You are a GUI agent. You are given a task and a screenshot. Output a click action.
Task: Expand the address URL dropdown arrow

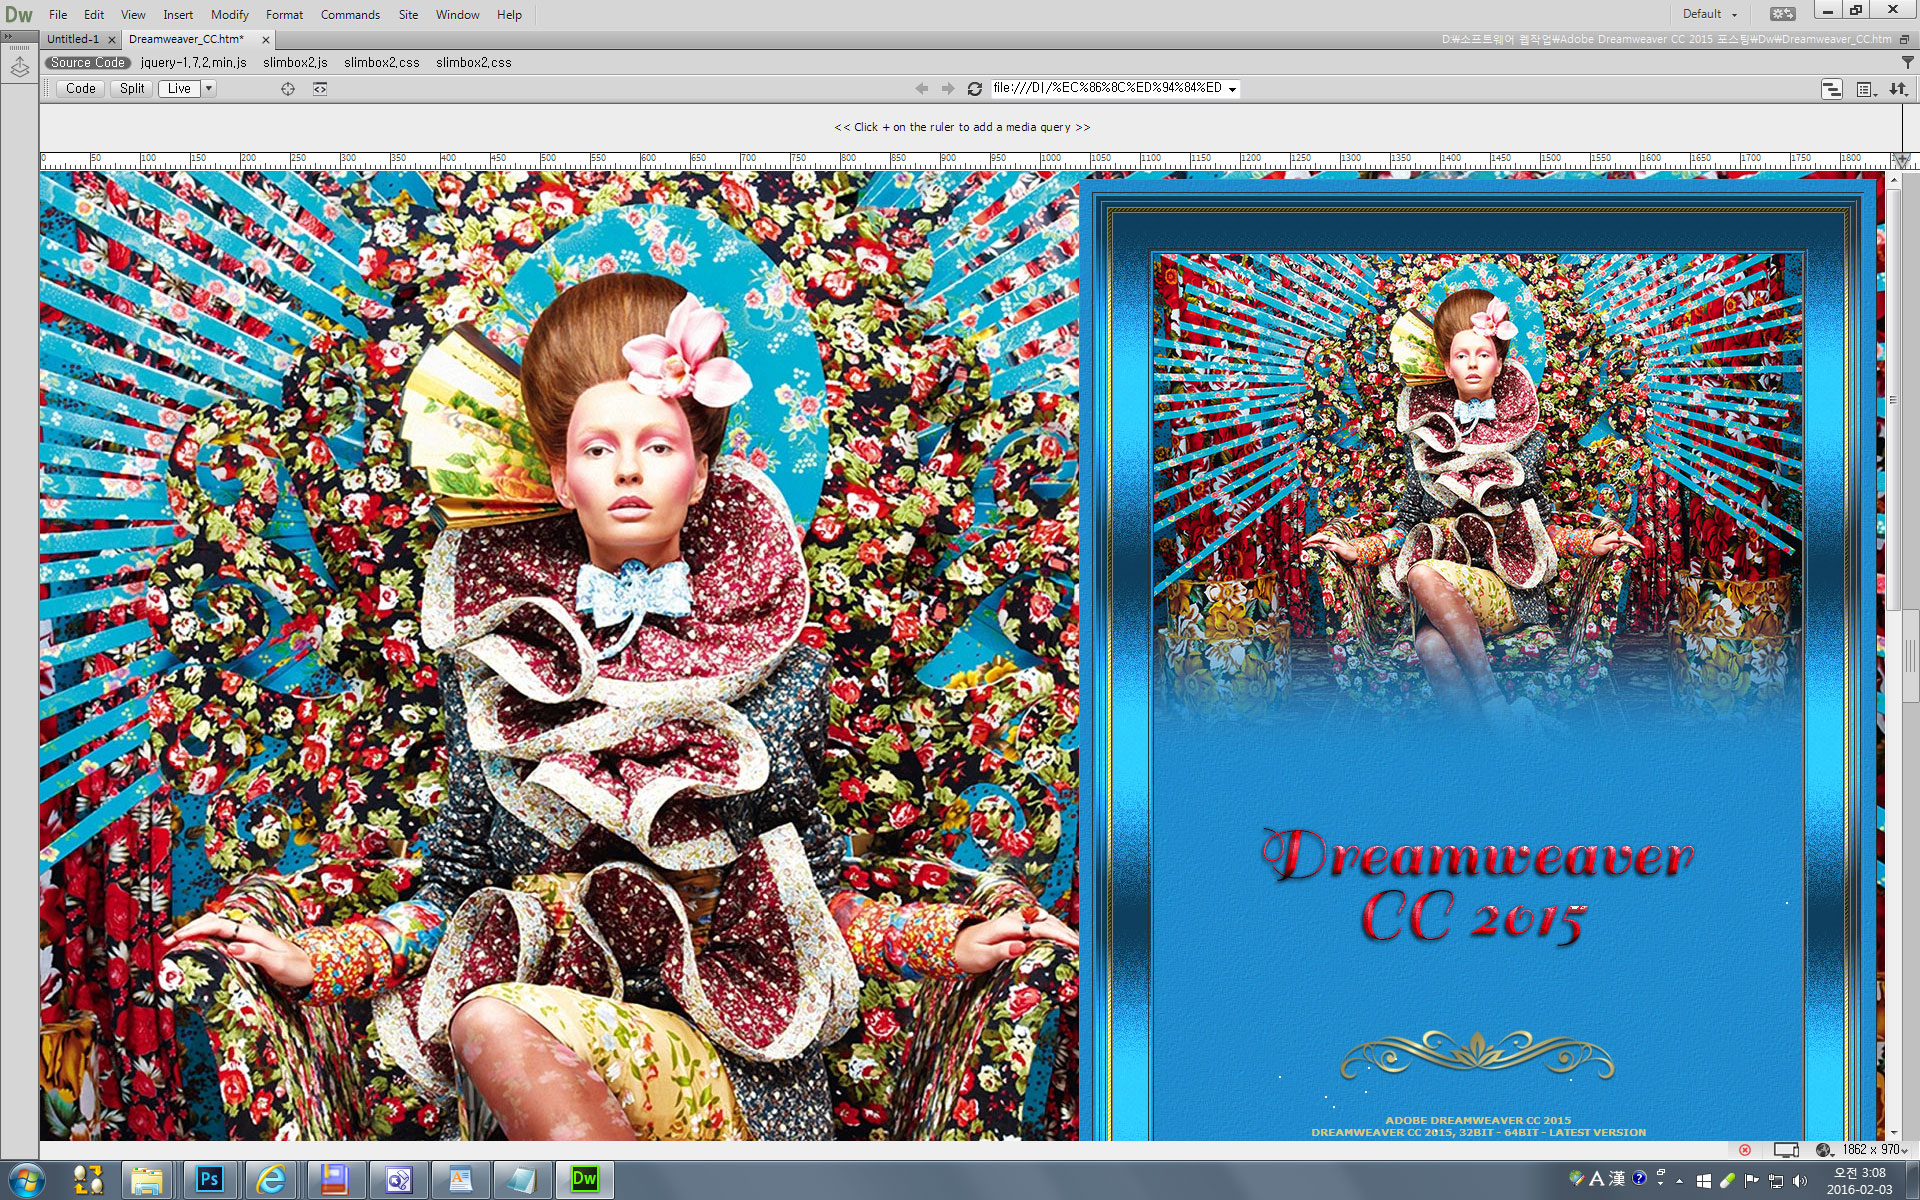coord(1232,89)
